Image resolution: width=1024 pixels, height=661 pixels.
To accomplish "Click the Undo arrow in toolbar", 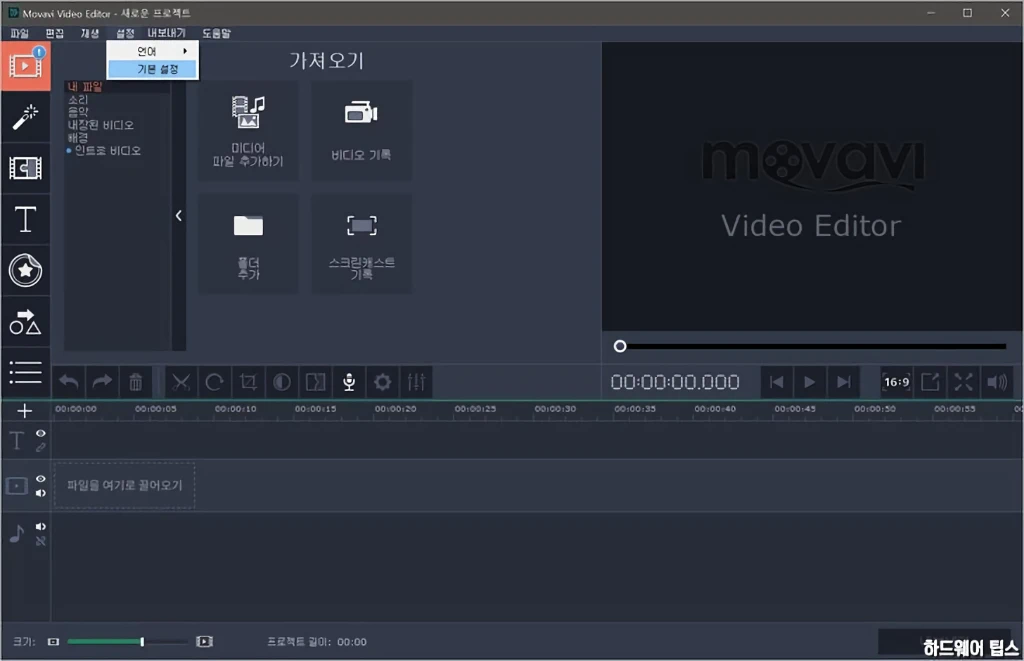I will 69,382.
